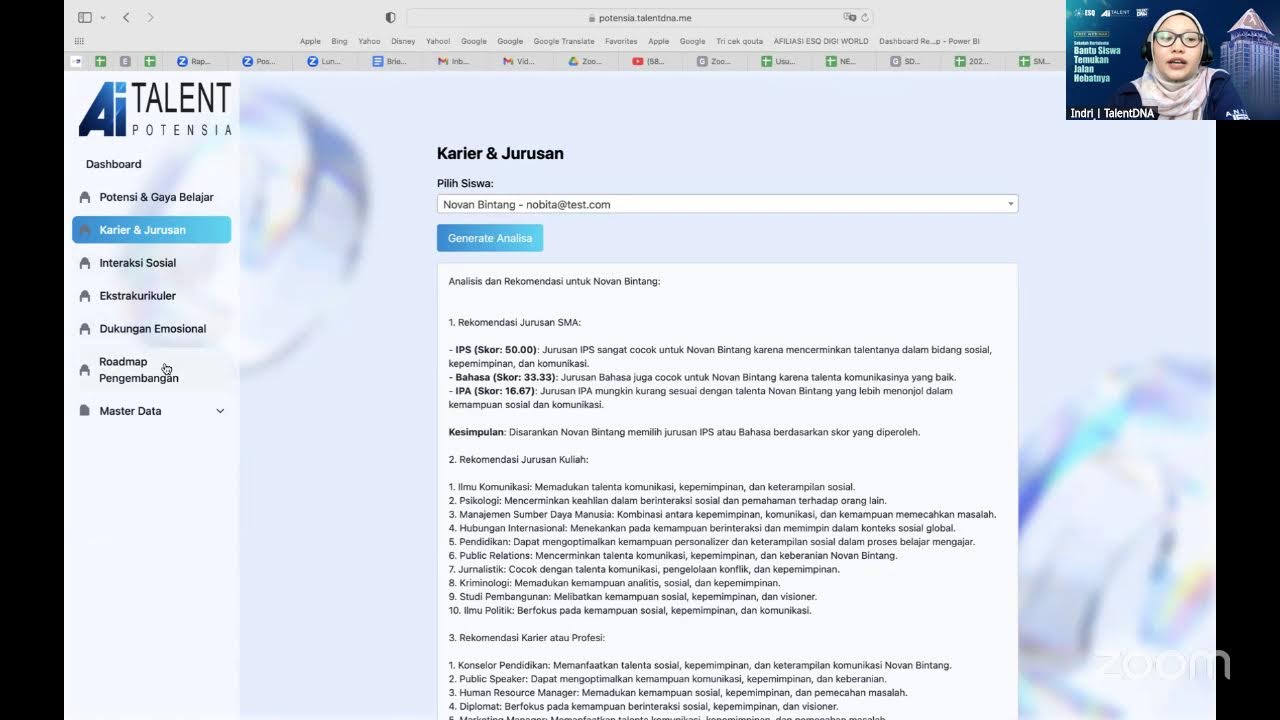Click the 'Kesimpulan' bold text
The width and height of the screenshot is (1280, 720).
pyautogui.click(x=476, y=432)
